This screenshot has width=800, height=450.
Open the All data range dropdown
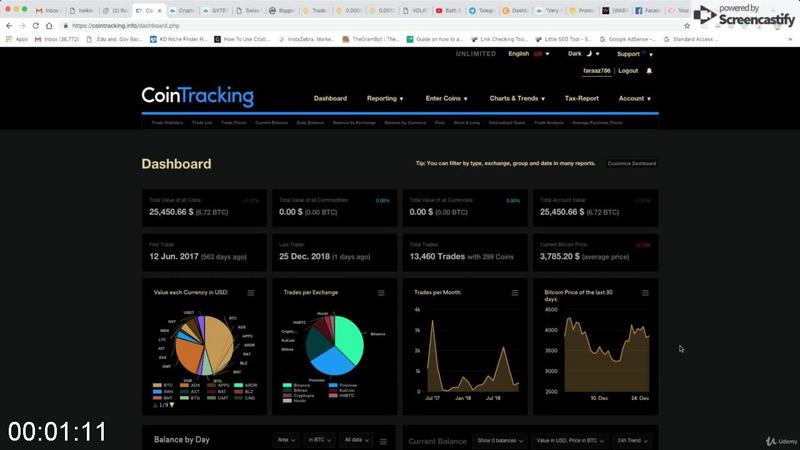(356, 440)
